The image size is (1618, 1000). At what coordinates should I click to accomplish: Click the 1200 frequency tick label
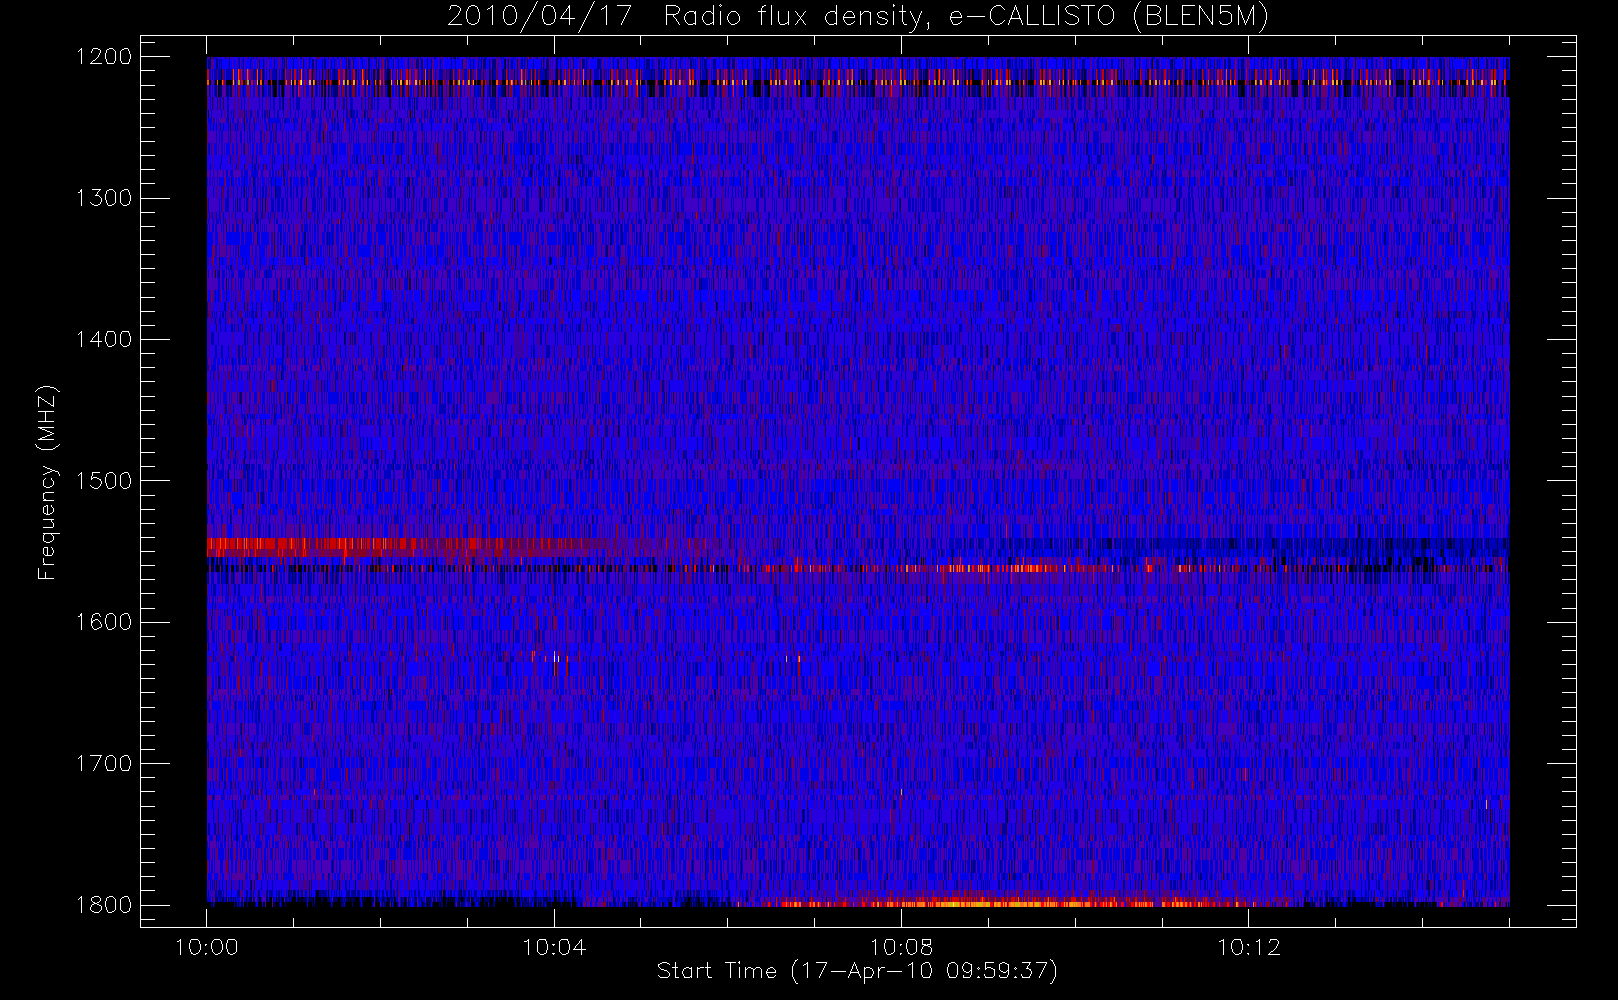point(104,57)
